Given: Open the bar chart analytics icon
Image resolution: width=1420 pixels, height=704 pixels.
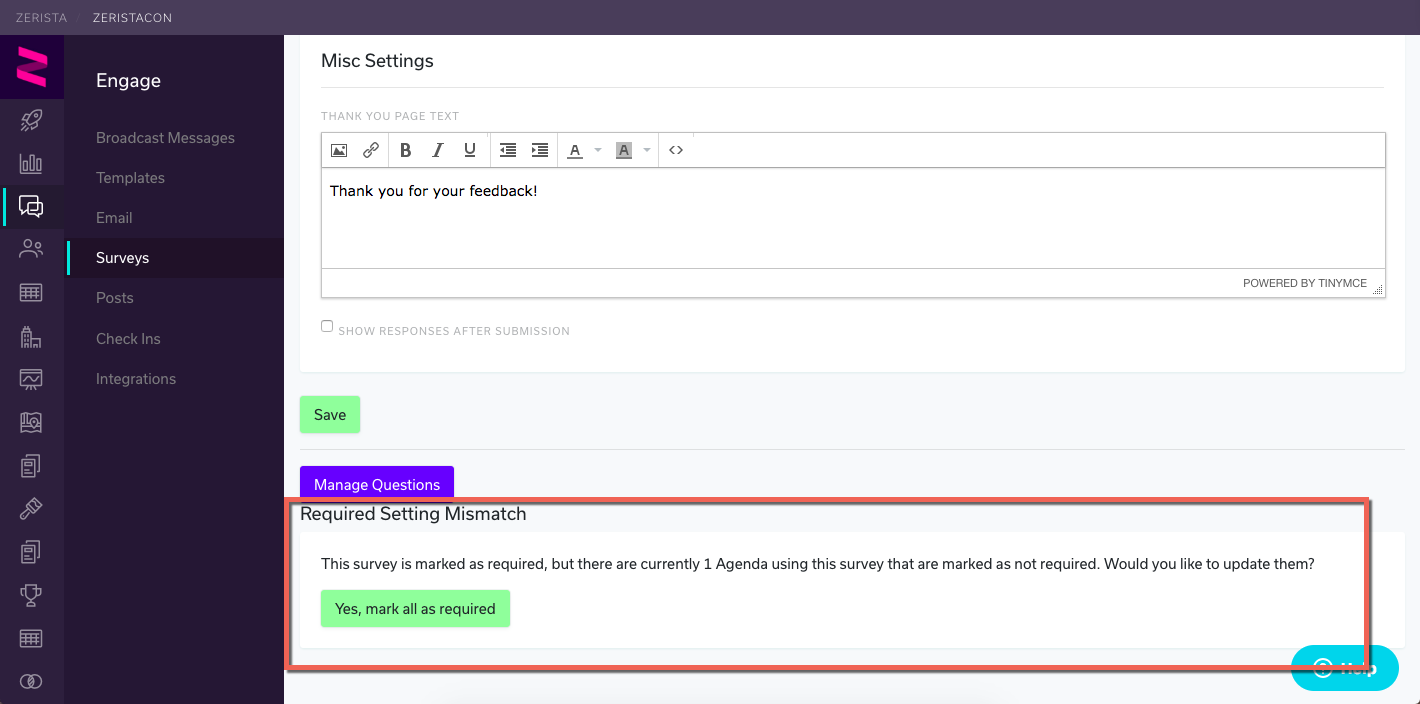Looking at the screenshot, I should tap(31, 164).
